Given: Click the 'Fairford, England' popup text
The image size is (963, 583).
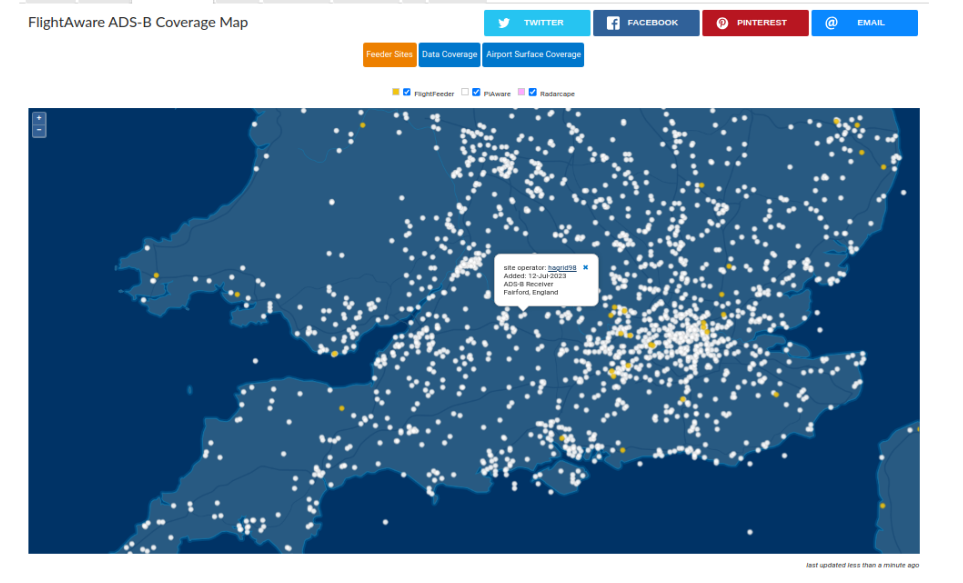Looking at the screenshot, I should coord(531,292).
